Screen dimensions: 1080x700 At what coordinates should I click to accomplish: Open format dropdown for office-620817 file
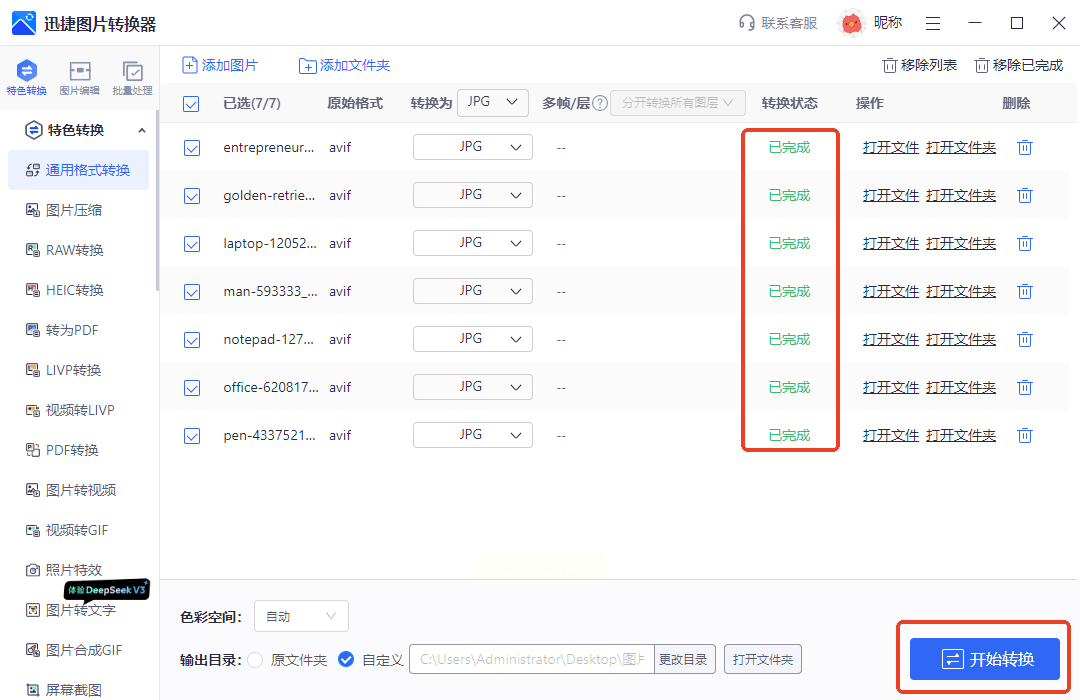point(472,387)
